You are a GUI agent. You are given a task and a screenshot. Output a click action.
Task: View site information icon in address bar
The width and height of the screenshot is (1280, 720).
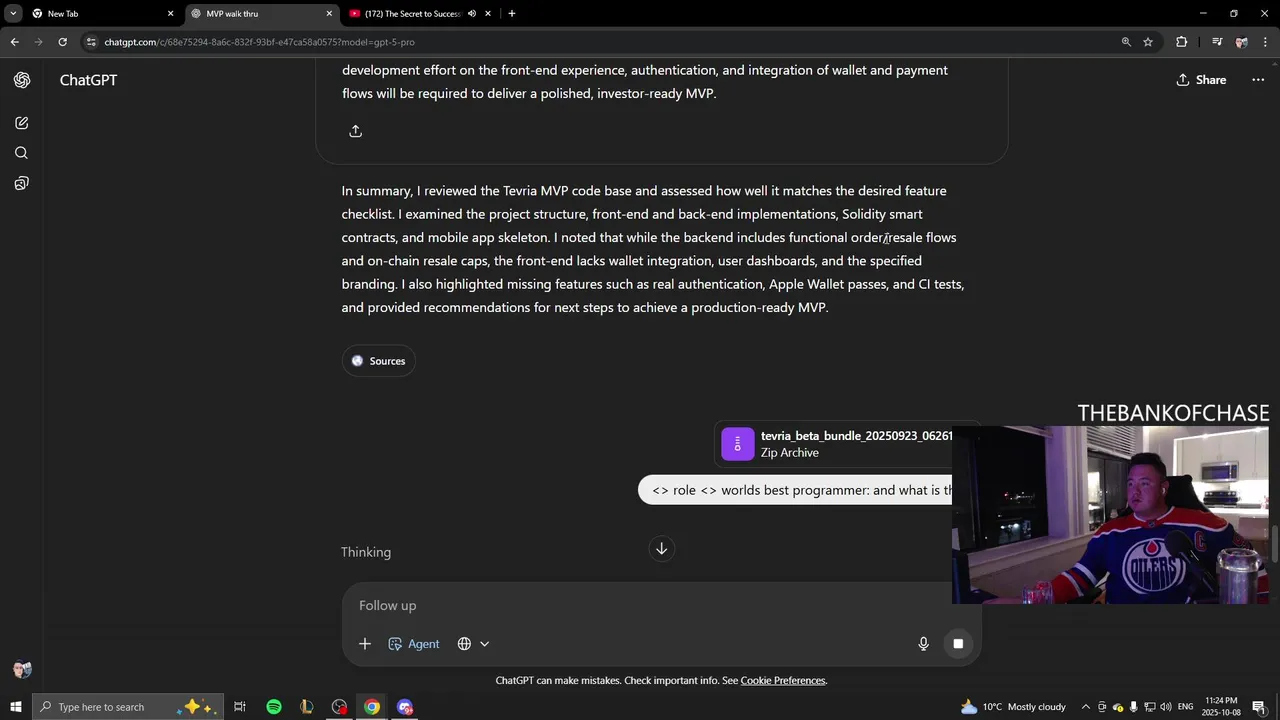[x=92, y=42]
